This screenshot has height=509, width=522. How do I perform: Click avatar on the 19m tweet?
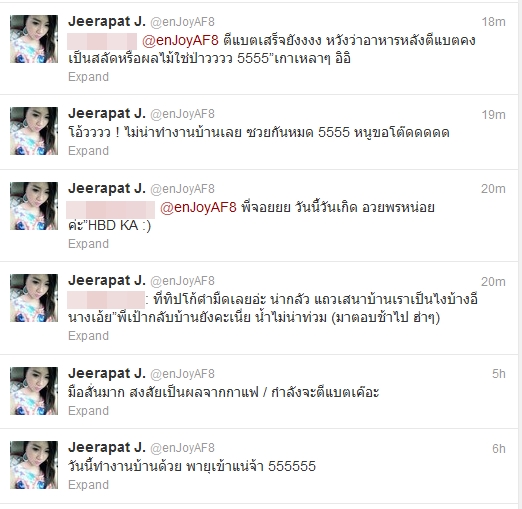point(34,131)
